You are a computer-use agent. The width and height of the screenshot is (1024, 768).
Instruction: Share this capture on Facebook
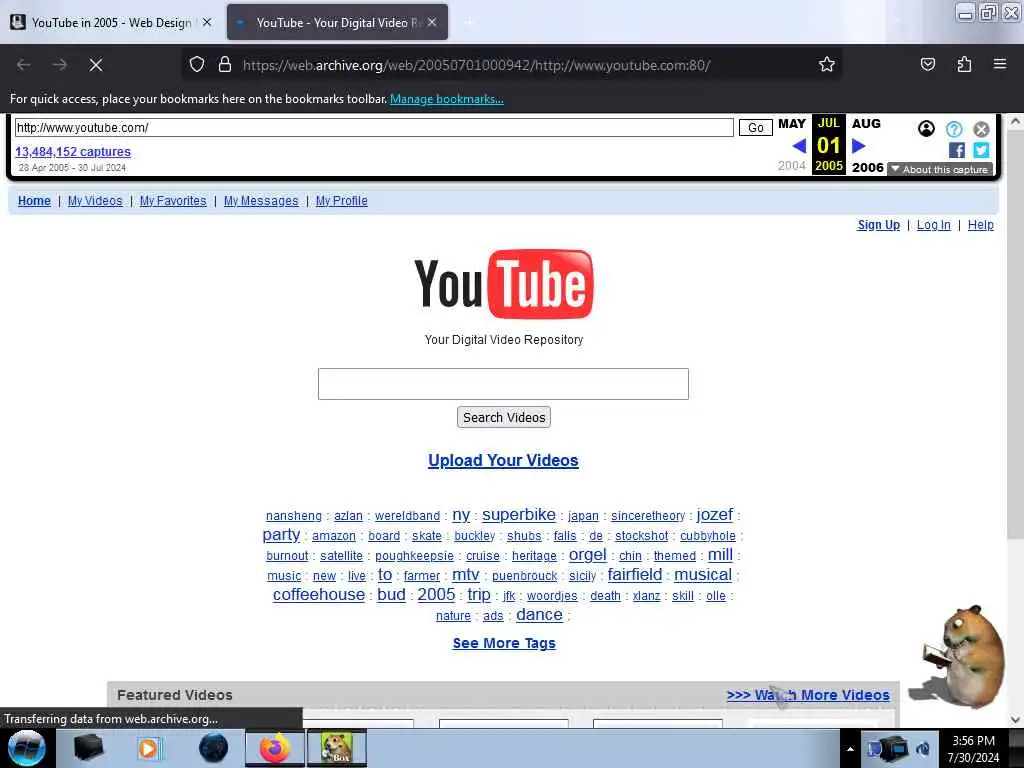click(957, 150)
